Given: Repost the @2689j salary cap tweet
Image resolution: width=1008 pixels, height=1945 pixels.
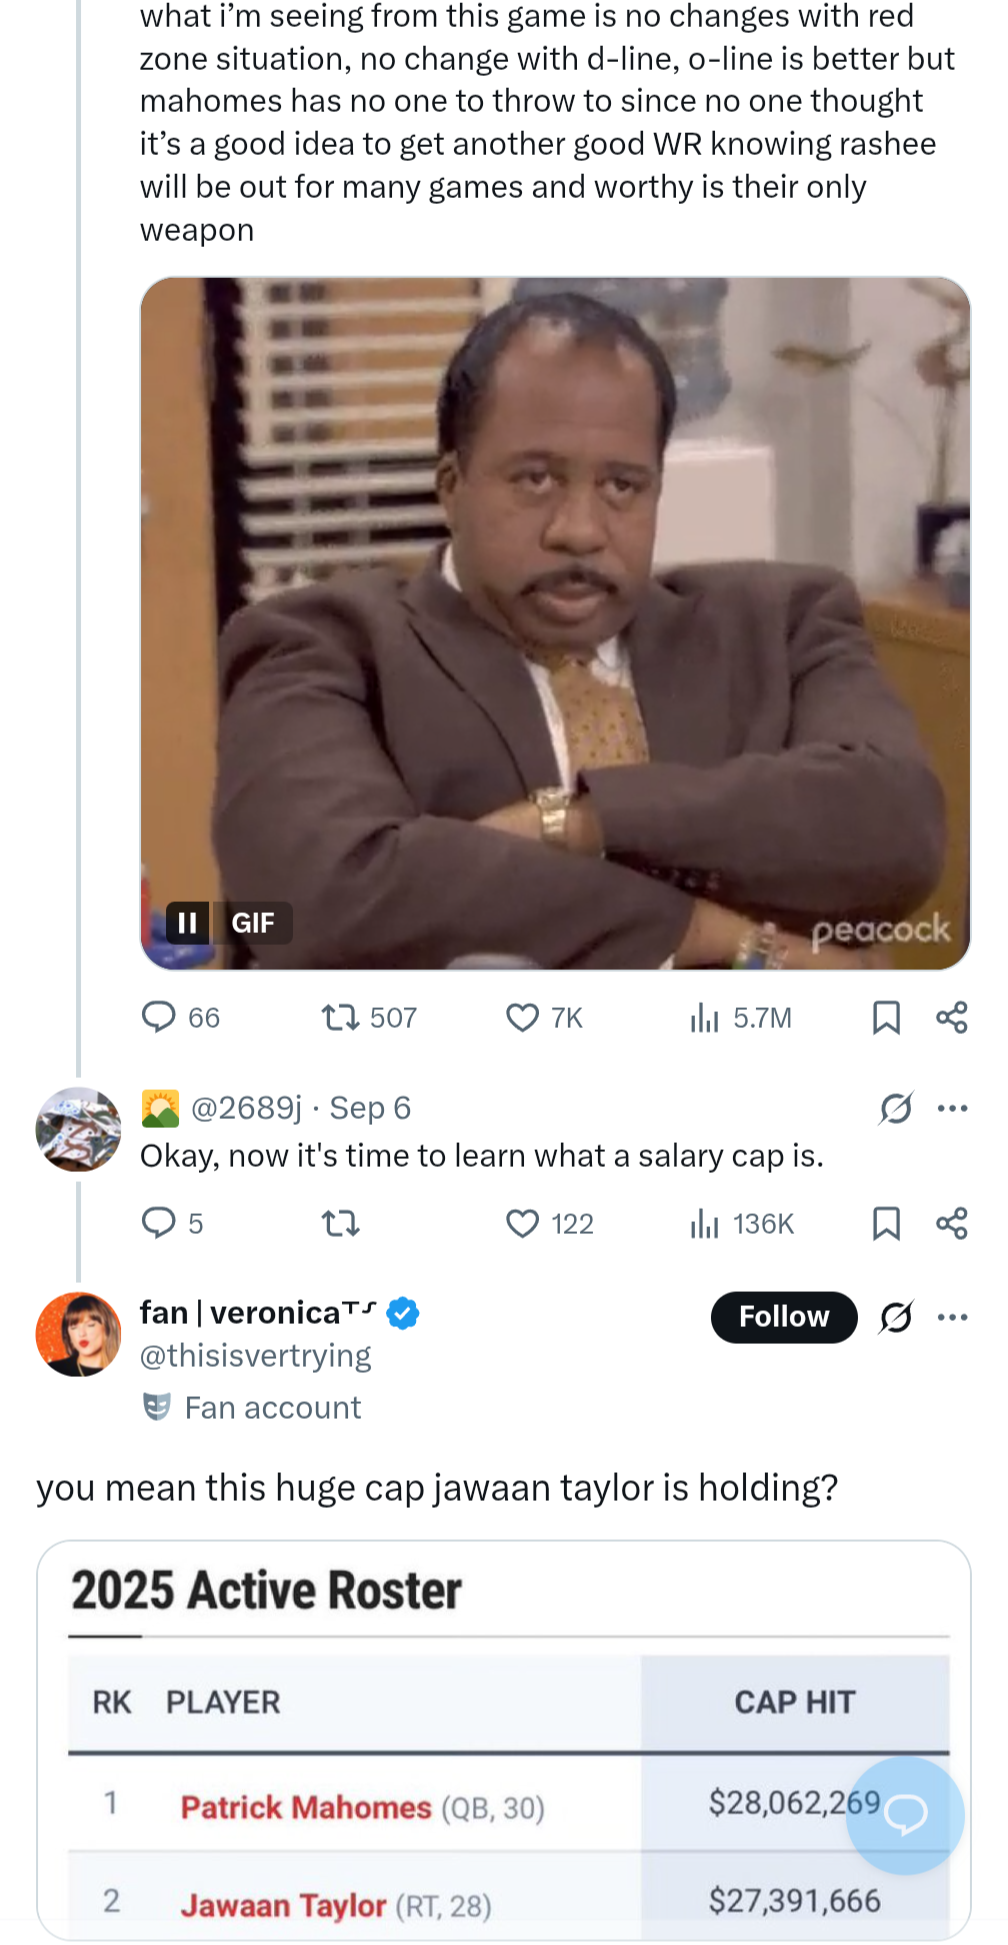Looking at the screenshot, I should (x=340, y=1223).
